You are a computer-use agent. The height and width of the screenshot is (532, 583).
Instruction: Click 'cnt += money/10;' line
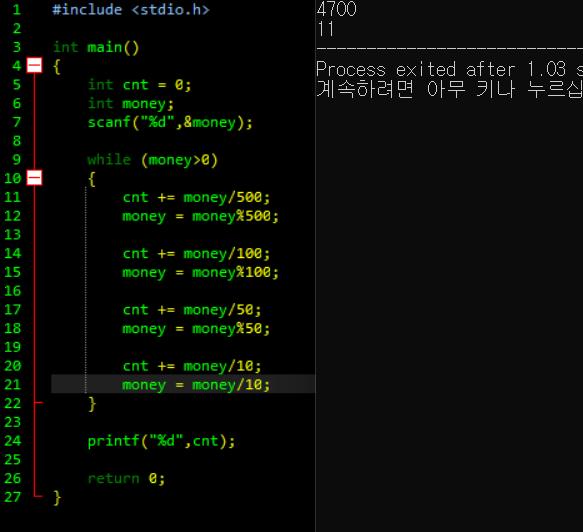coord(192,366)
